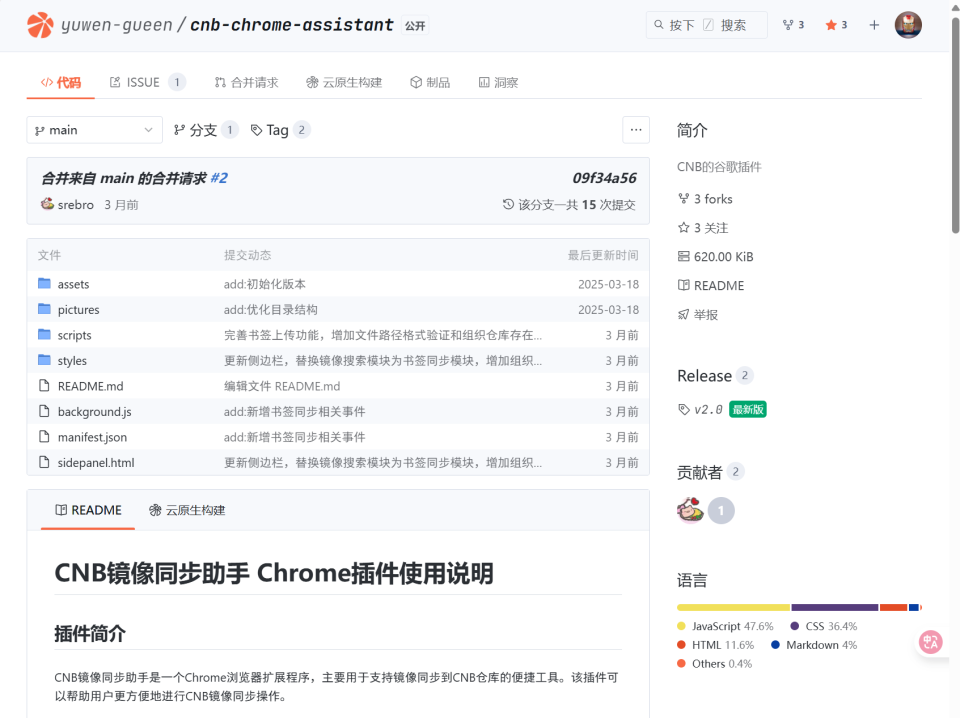
Task: Open the 制品 tab
Action: coord(430,82)
